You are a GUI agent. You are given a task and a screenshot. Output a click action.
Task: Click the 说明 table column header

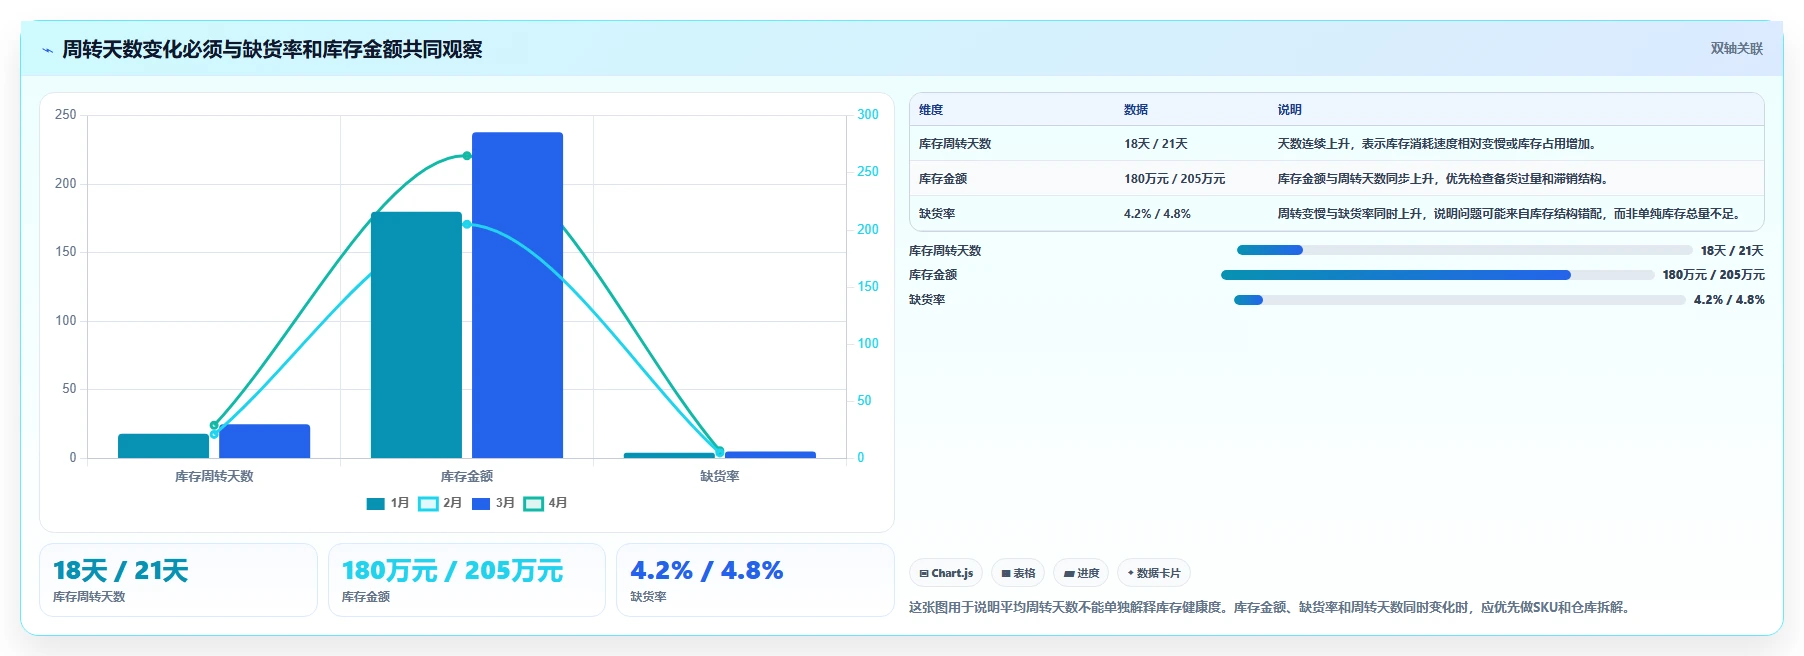pyautogui.click(x=1290, y=110)
